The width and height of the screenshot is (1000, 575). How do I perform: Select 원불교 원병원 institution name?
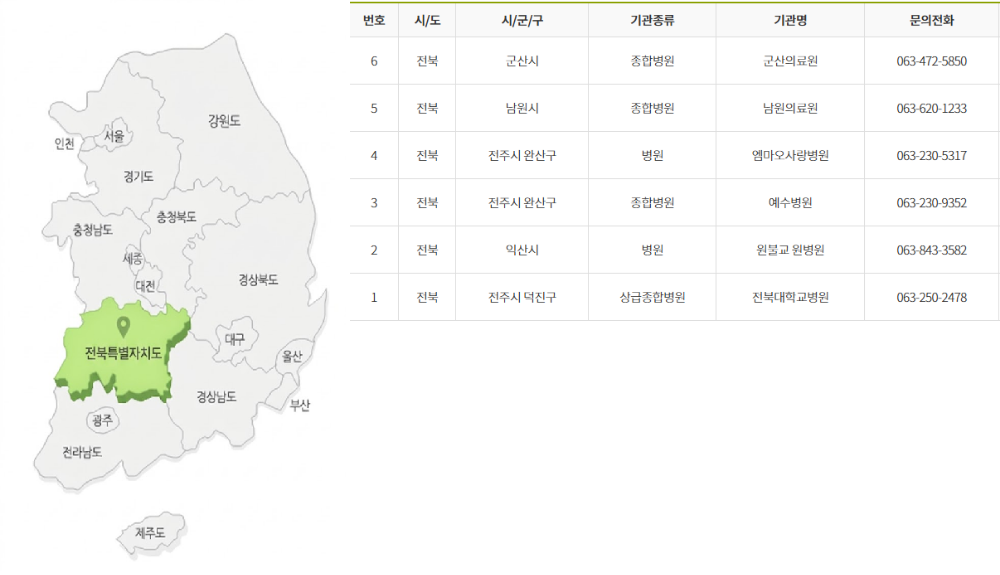click(x=790, y=250)
